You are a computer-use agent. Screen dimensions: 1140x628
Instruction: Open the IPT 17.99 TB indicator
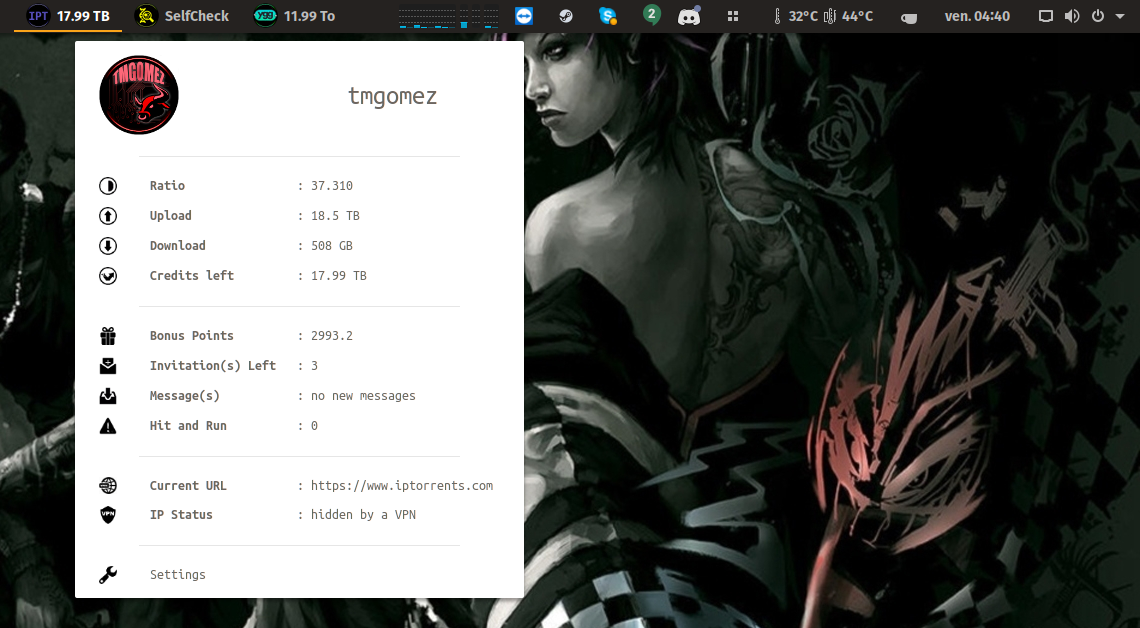coord(68,16)
